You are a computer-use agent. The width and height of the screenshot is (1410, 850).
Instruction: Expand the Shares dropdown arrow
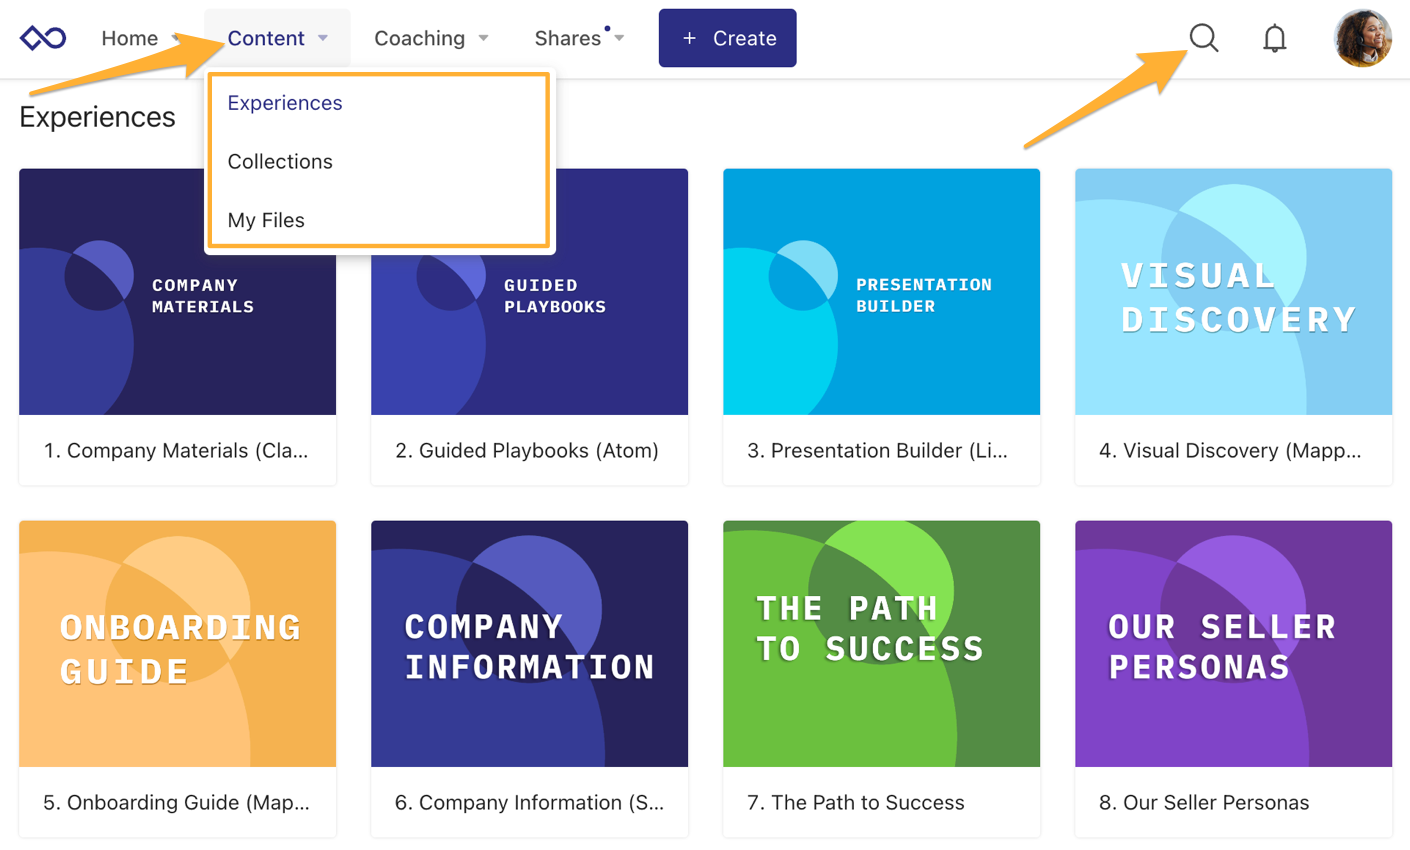pyautogui.click(x=620, y=38)
